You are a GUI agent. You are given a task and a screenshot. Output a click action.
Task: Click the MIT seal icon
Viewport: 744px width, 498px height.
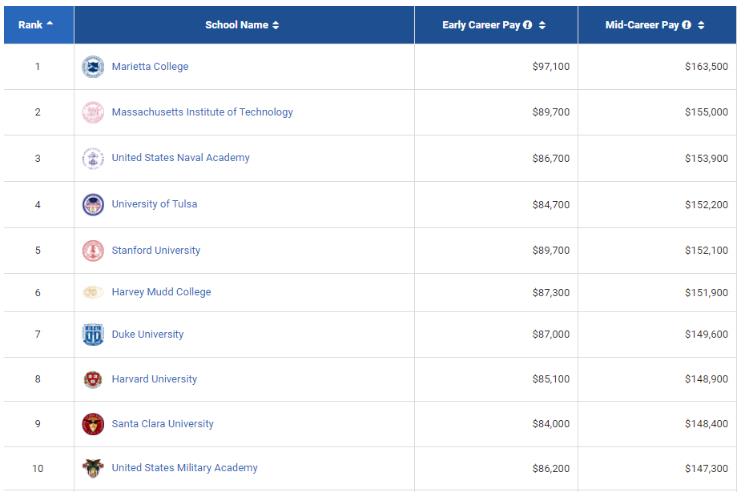[93, 112]
